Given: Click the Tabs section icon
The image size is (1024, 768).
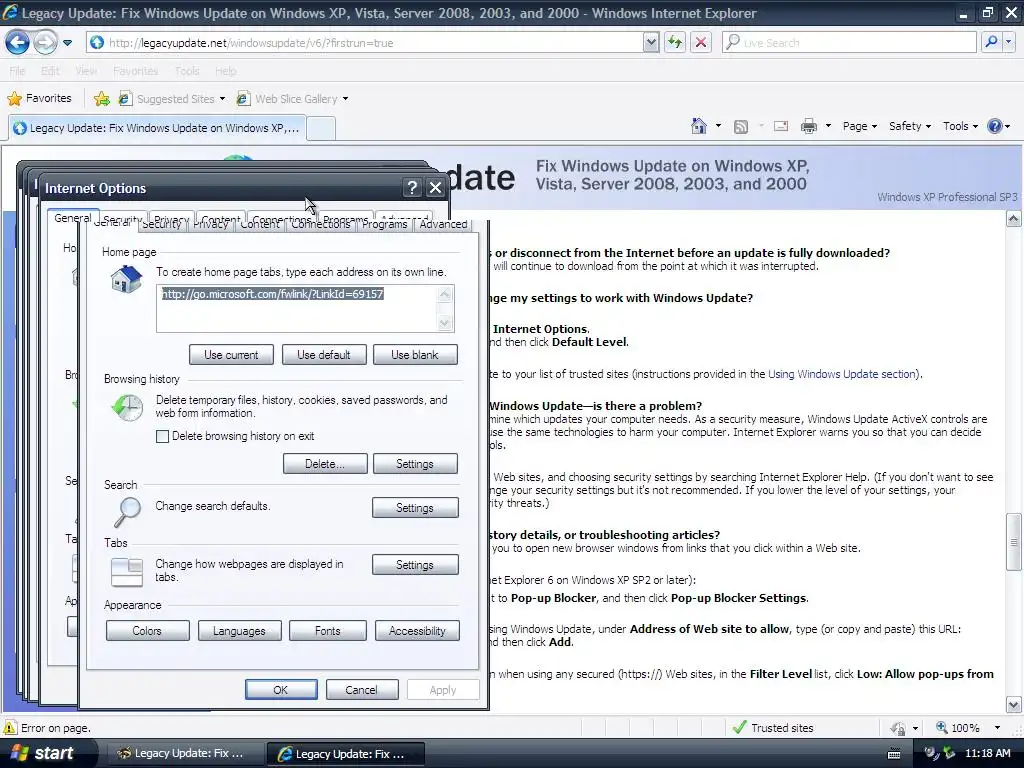Looking at the screenshot, I should (127, 571).
